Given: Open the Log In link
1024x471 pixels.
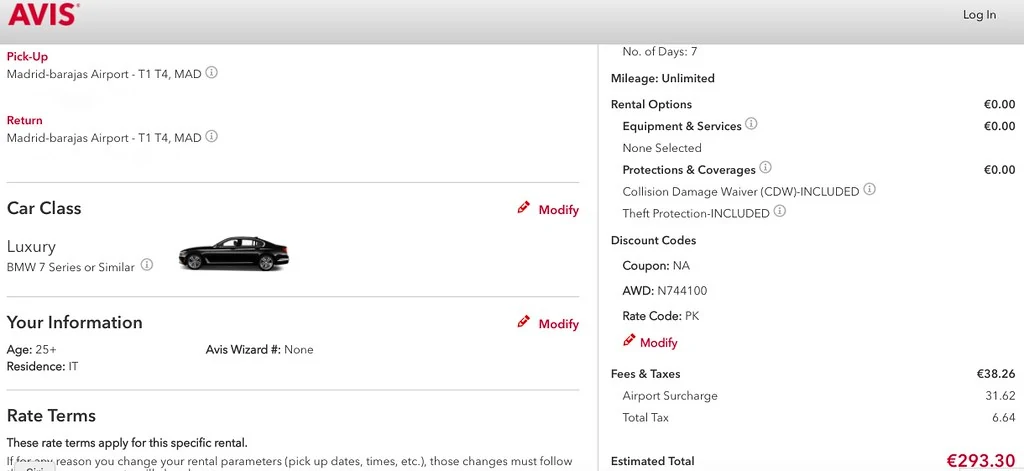Looking at the screenshot, I should coord(978,15).
